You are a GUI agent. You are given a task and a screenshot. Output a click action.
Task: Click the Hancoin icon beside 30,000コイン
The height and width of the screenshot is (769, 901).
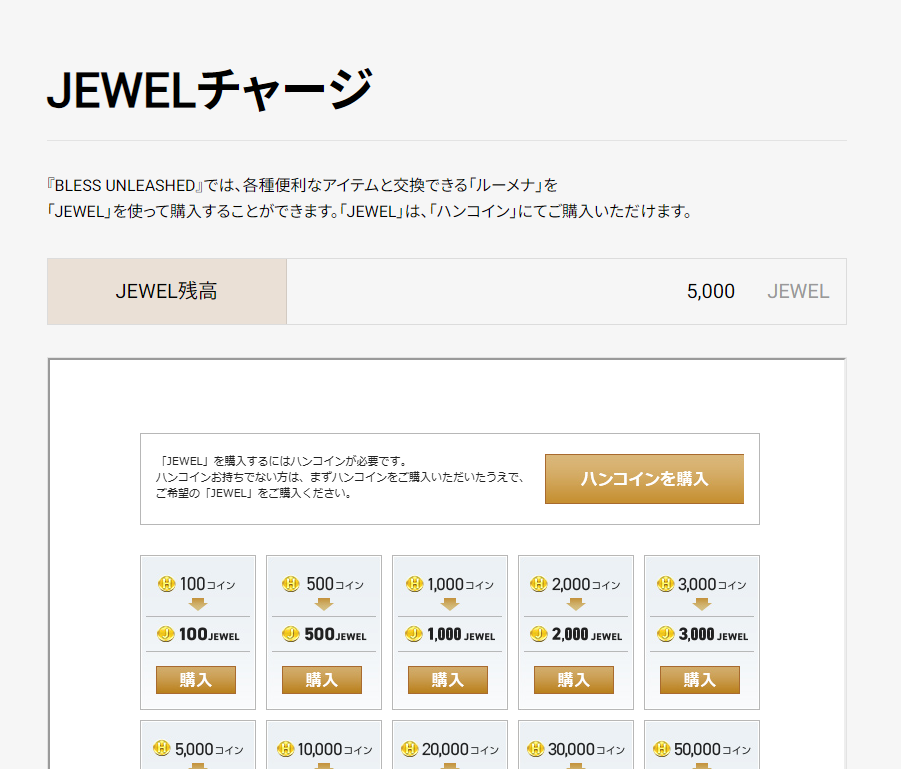pyautogui.click(x=535, y=749)
